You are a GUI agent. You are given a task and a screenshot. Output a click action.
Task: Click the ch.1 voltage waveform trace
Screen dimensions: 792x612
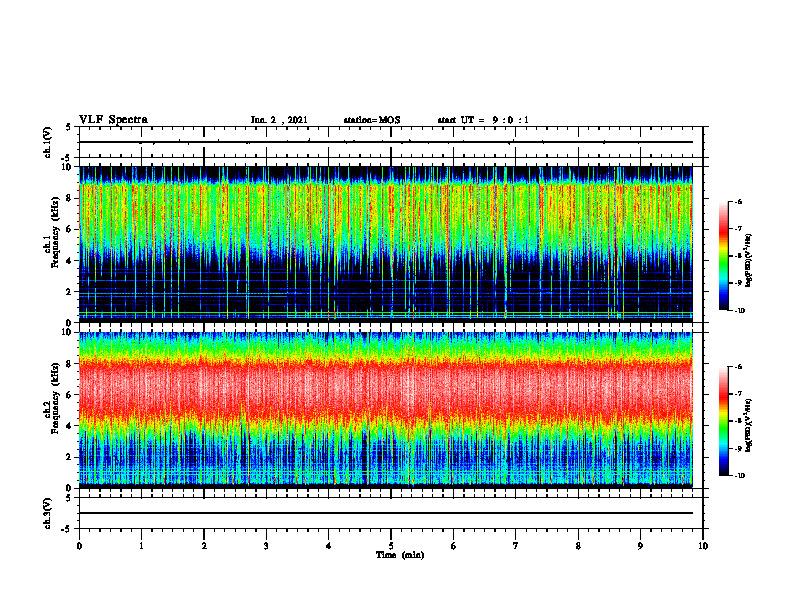(386, 142)
